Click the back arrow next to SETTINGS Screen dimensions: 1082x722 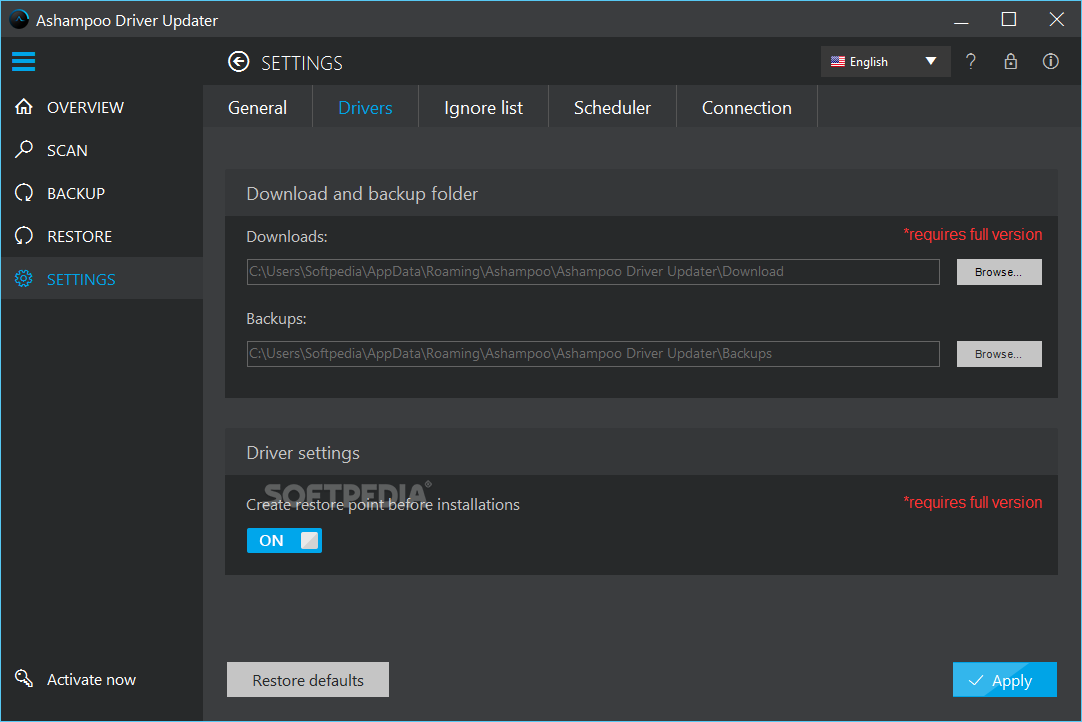(x=239, y=62)
